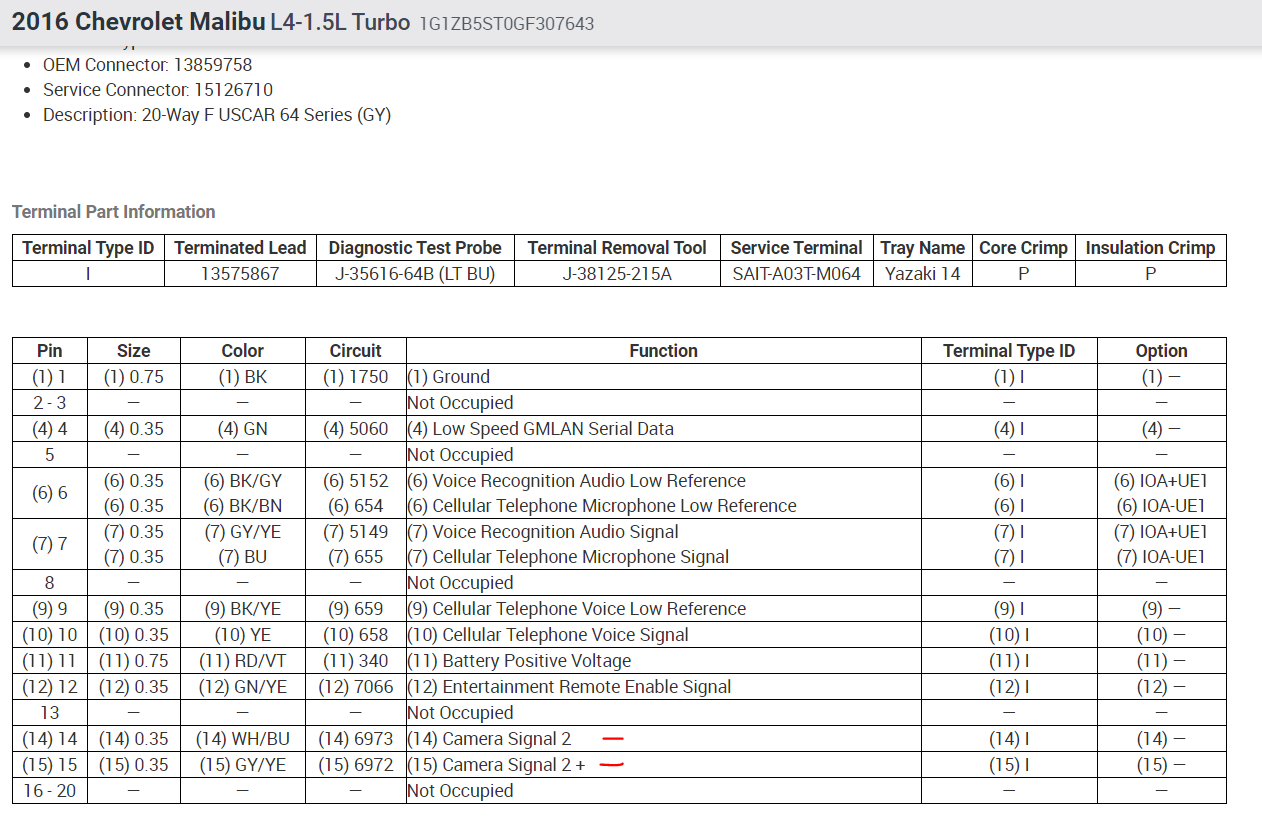Select test probe J-35616-64B (LT BU)
The width and height of the screenshot is (1262, 825).
pyautogui.click(x=415, y=273)
